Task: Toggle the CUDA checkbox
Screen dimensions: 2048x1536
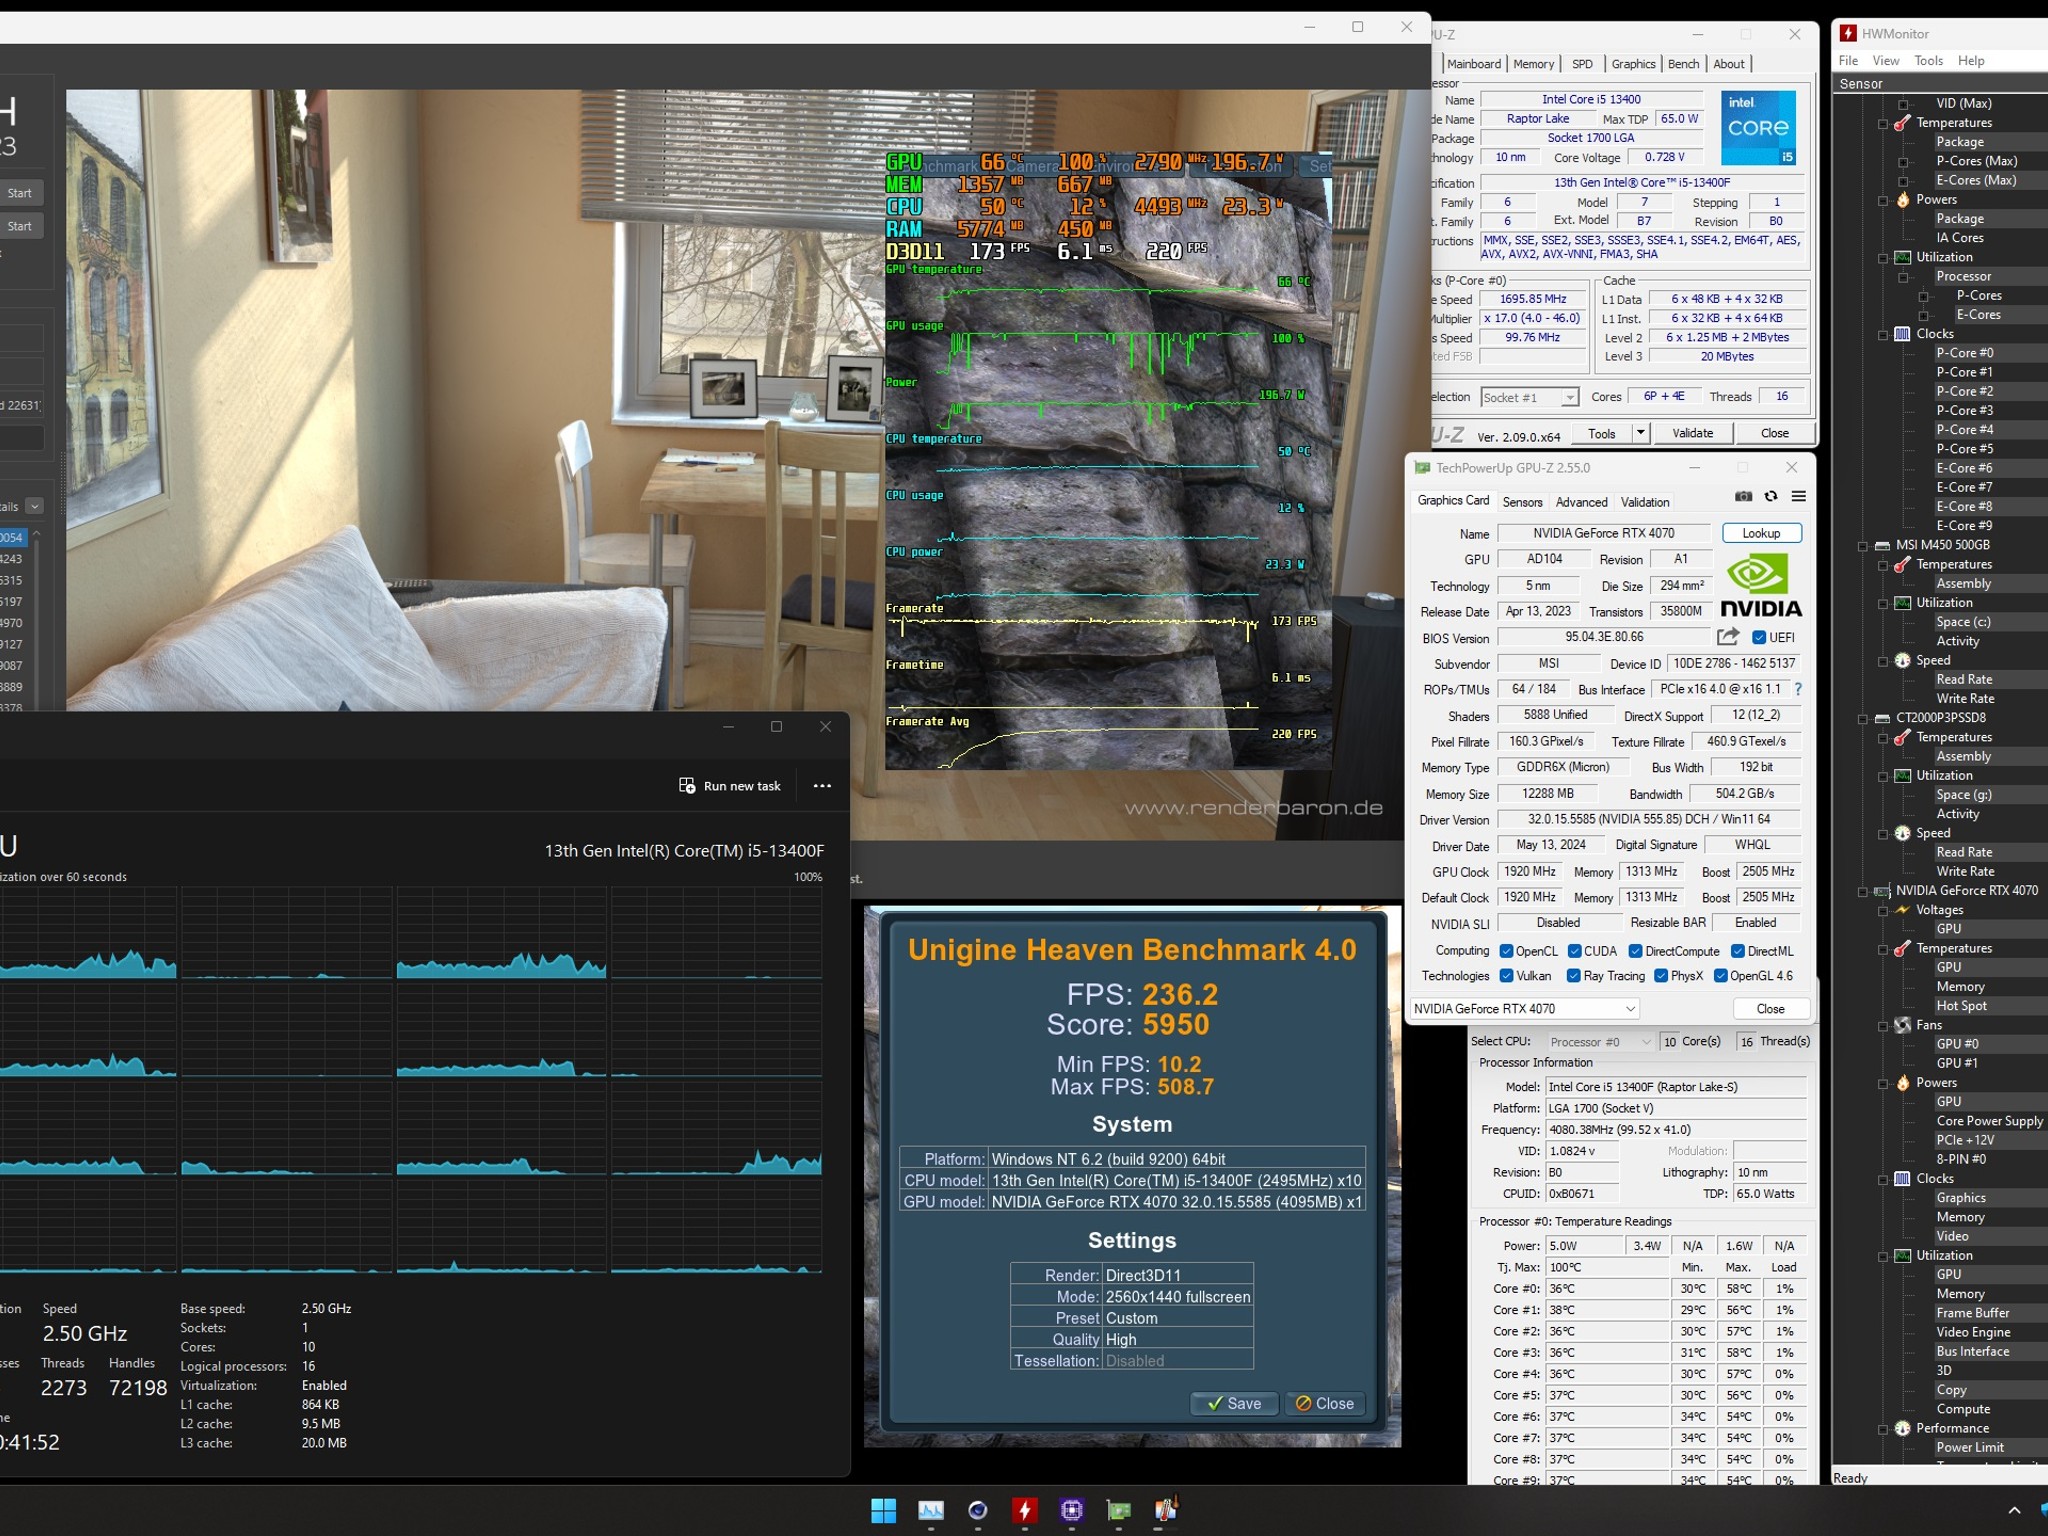Action: [x=1574, y=951]
